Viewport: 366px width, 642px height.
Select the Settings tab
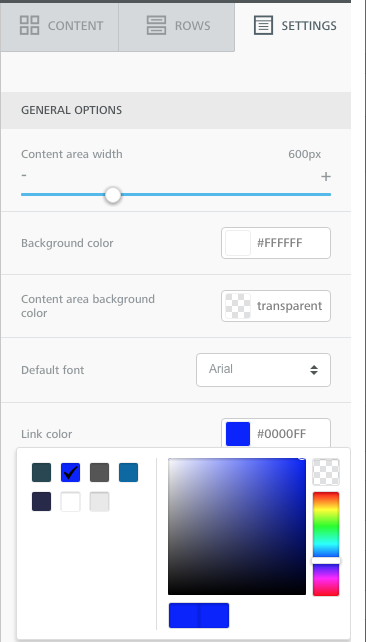[x=293, y=26]
